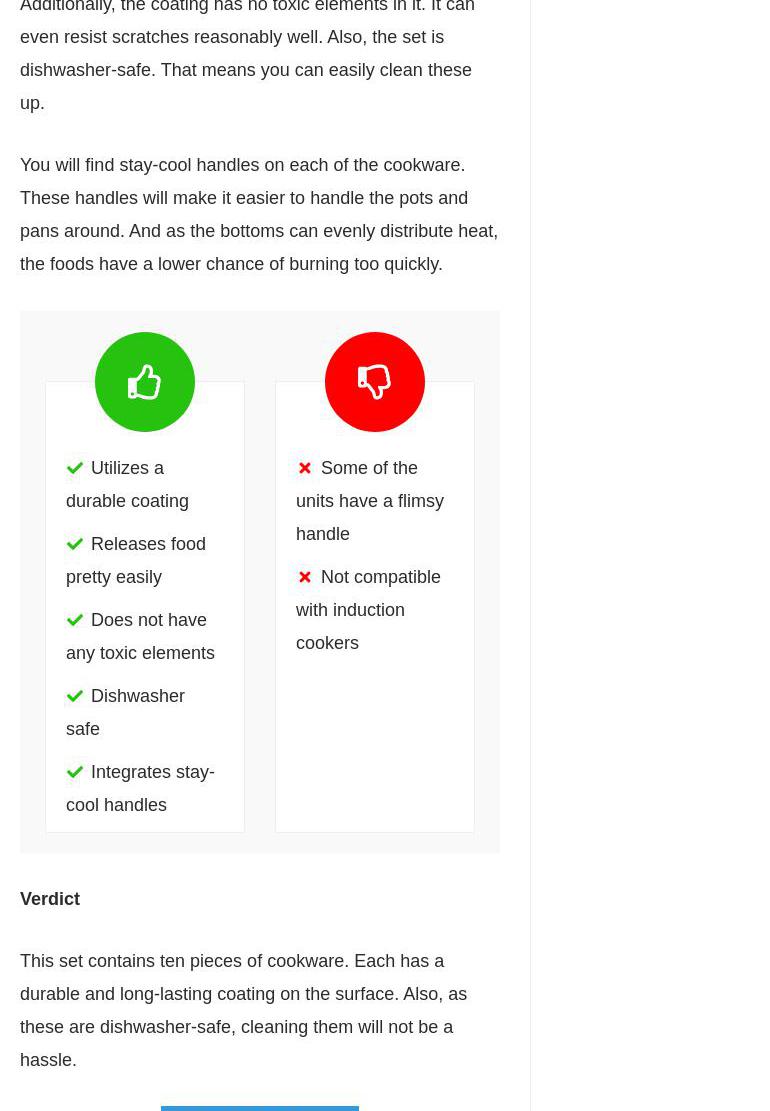The width and height of the screenshot is (770, 1111).
Task: Click checkmark beside Integrates stay-cool handles
Action: point(75,772)
